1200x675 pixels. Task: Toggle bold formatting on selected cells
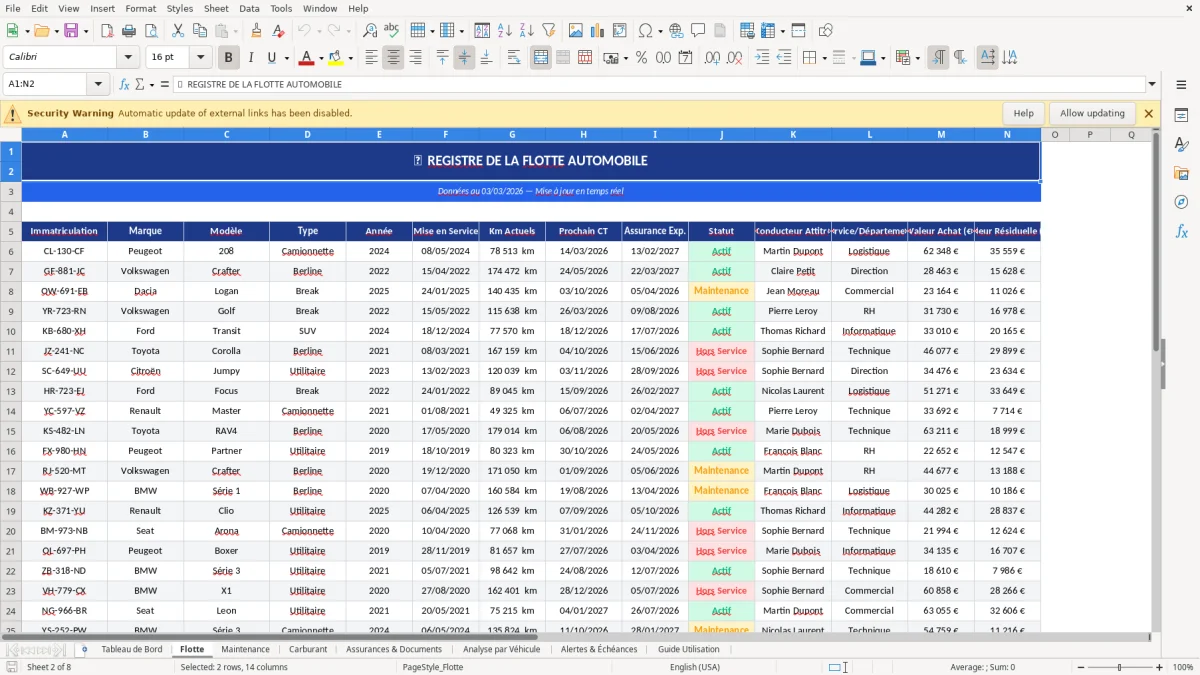(x=228, y=57)
